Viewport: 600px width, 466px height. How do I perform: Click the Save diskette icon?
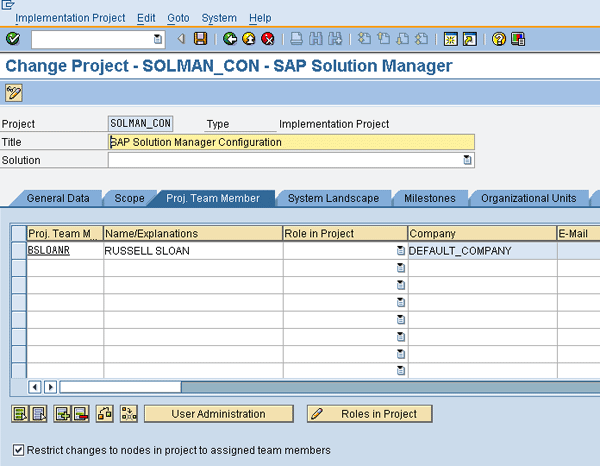200,39
